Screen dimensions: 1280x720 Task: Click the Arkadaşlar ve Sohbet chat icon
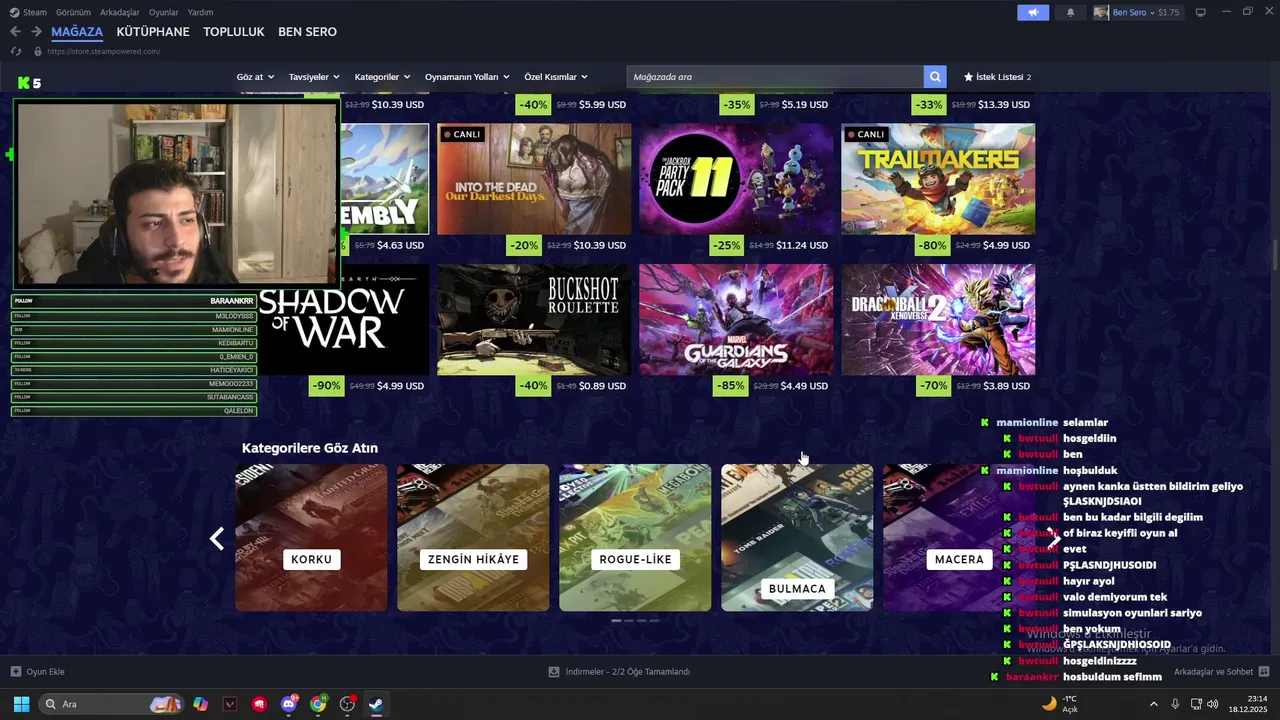(1264, 672)
